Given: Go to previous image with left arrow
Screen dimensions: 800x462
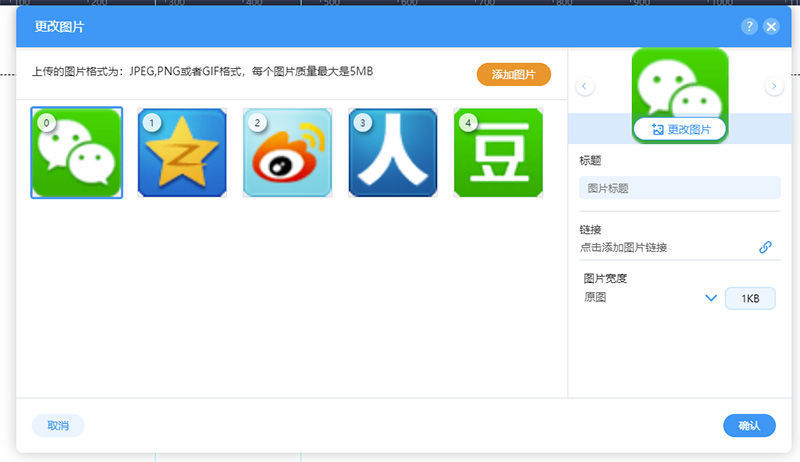Looking at the screenshot, I should pyautogui.click(x=585, y=86).
